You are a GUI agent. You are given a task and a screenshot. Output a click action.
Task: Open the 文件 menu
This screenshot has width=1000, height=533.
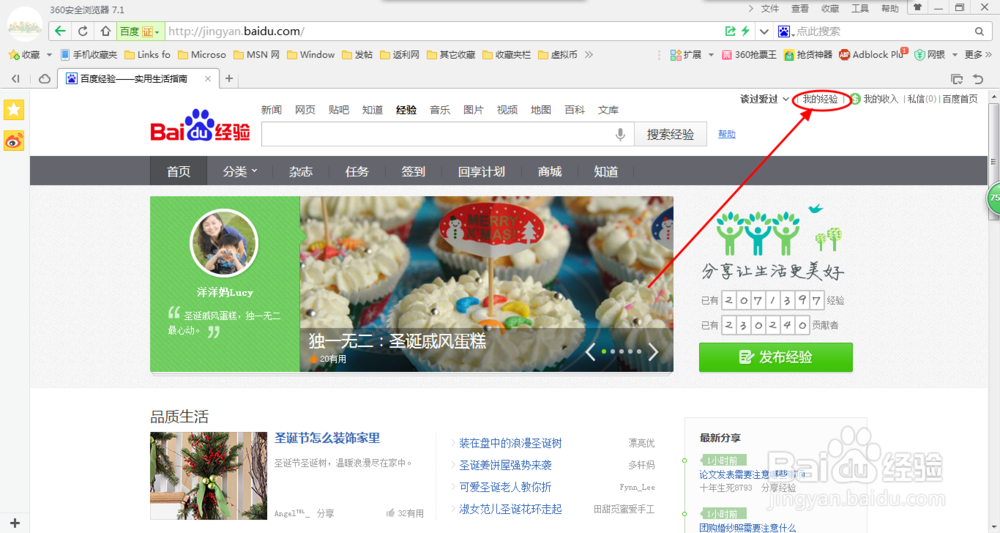coord(770,8)
